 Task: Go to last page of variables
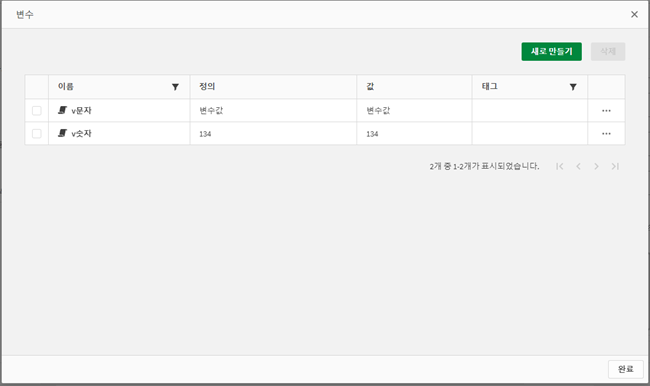(x=615, y=166)
